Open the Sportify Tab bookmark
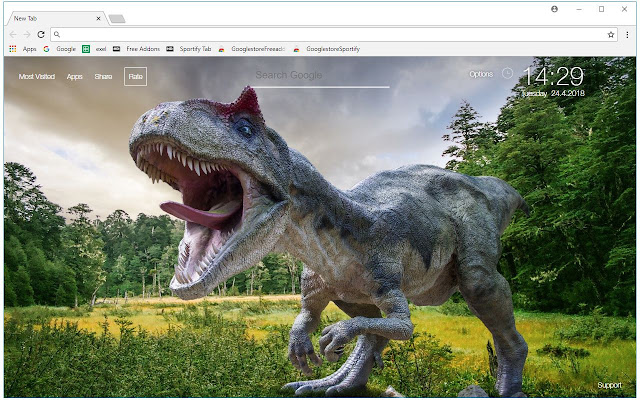 tap(189, 49)
